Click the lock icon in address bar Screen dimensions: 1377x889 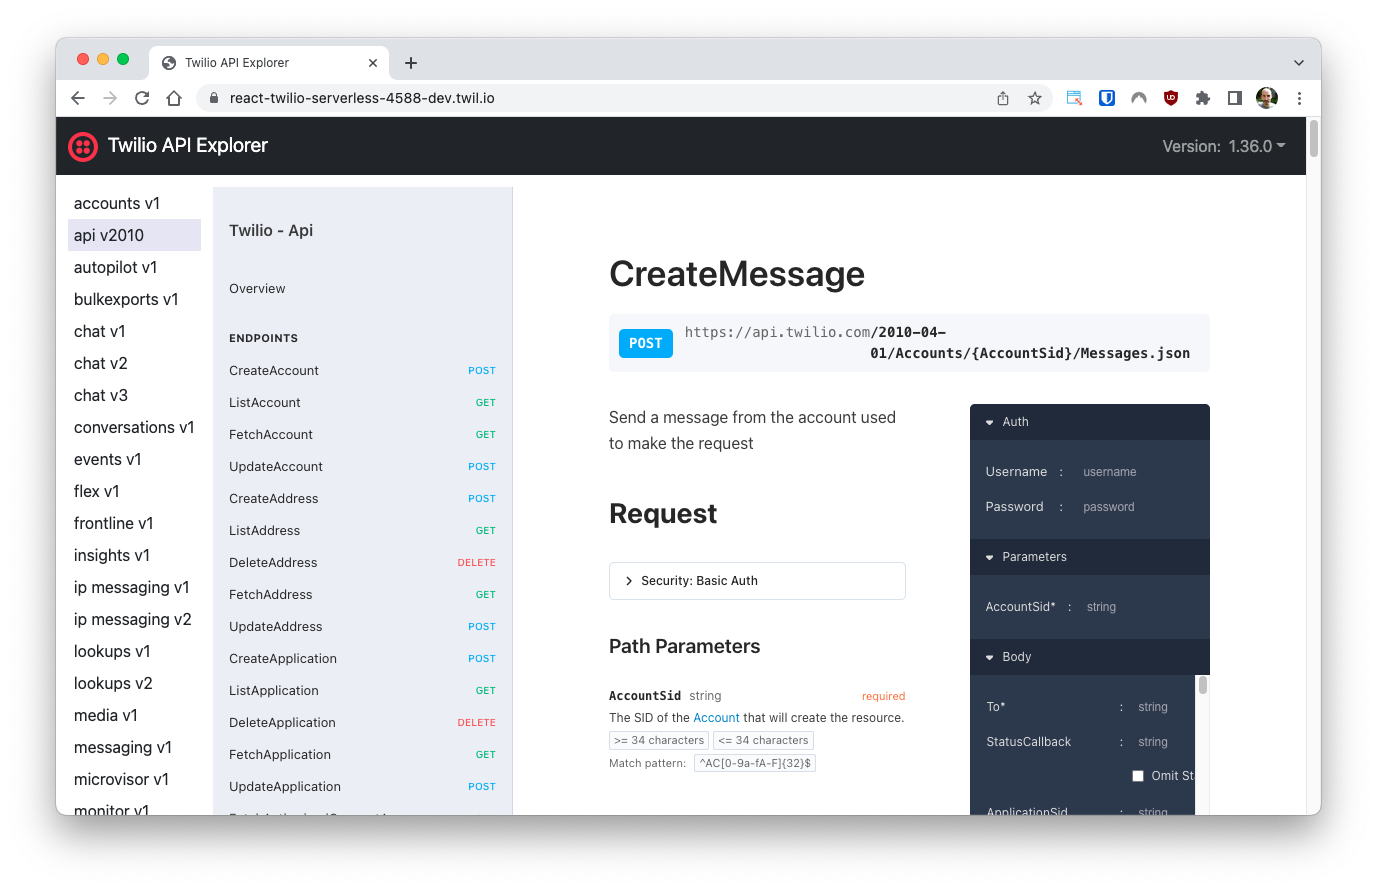(214, 98)
